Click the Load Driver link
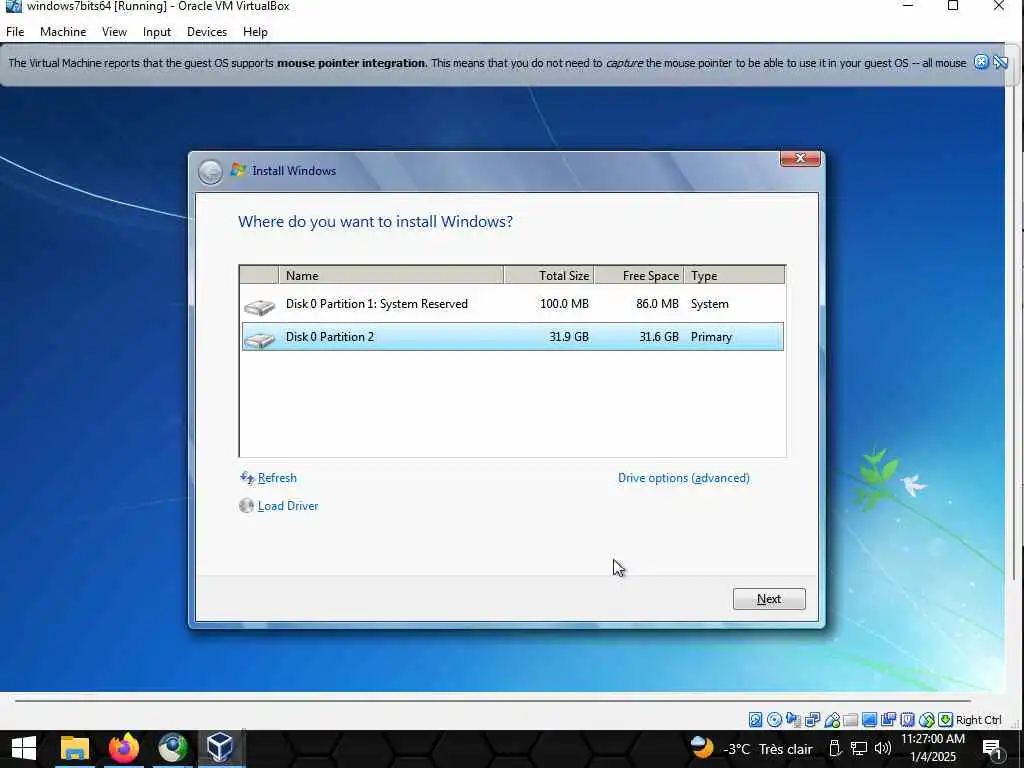This screenshot has width=1024, height=768. pyautogui.click(x=288, y=505)
